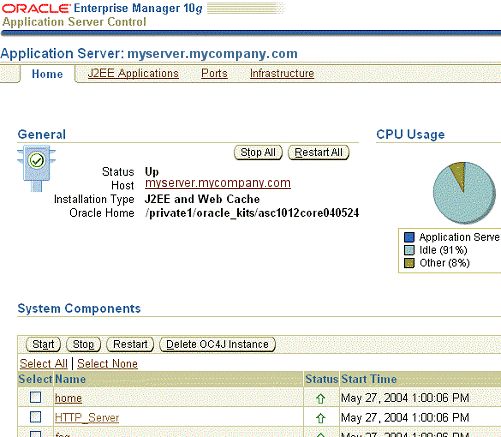
Task: Click the Application Server blue legend swatch
Action: point(409,237)
